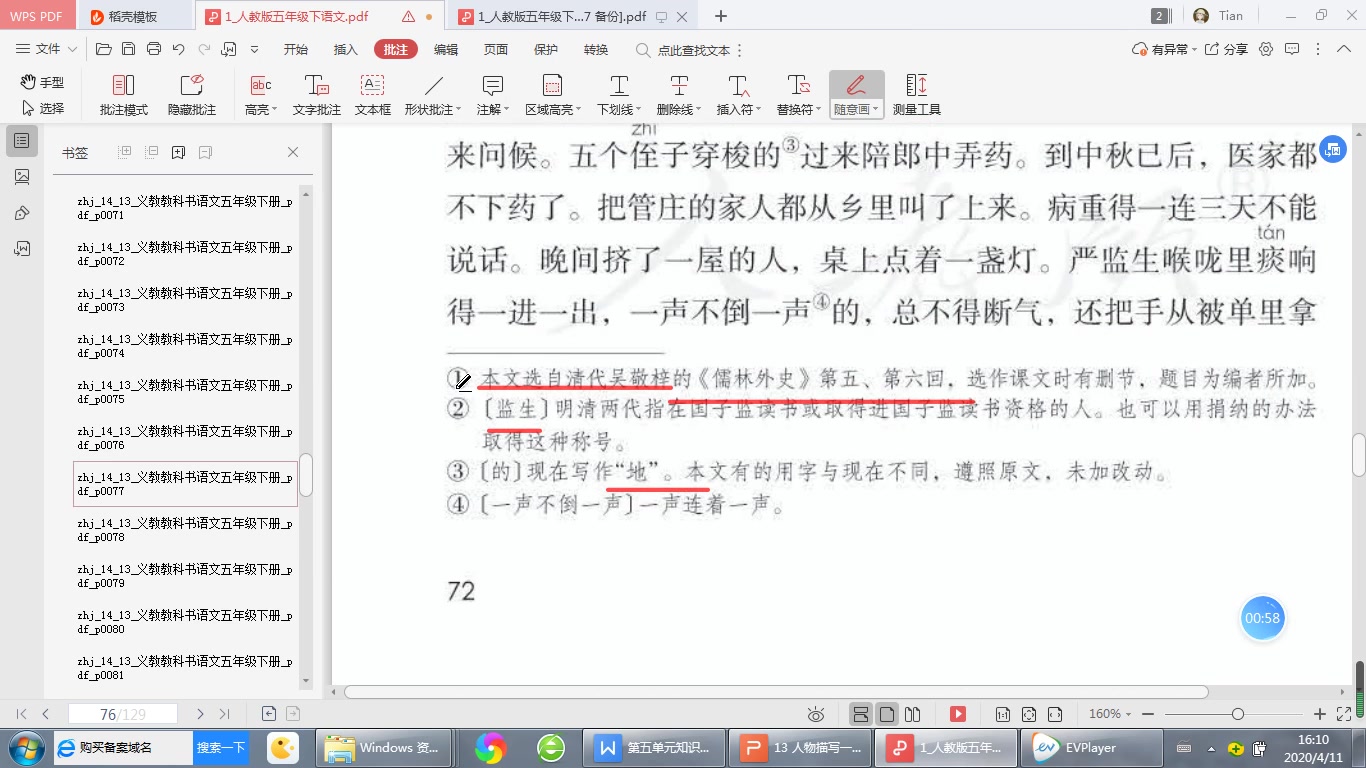Open 批注模式 annotation mode

point(124,95)
